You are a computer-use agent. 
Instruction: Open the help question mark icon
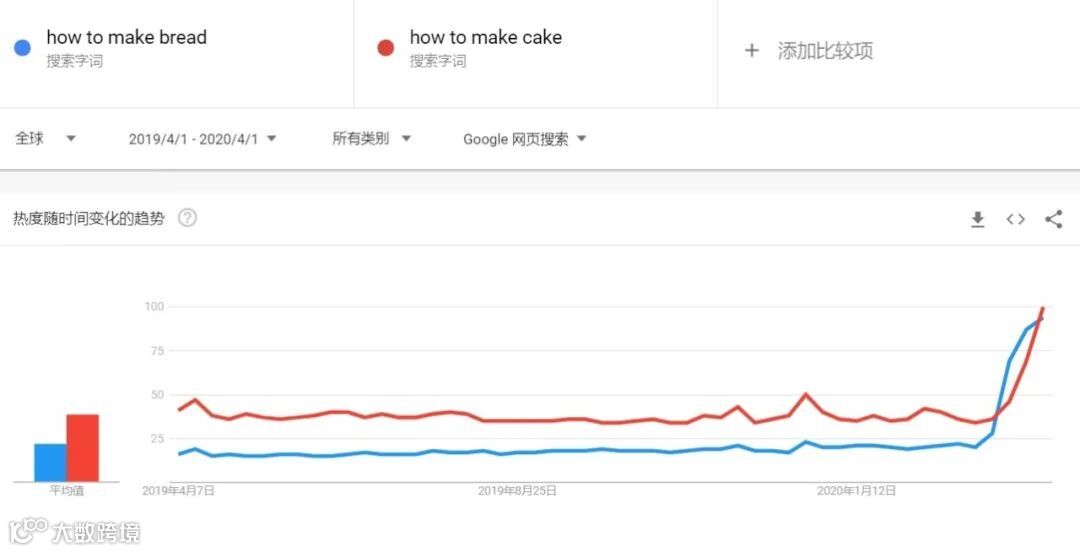(187, 218)
